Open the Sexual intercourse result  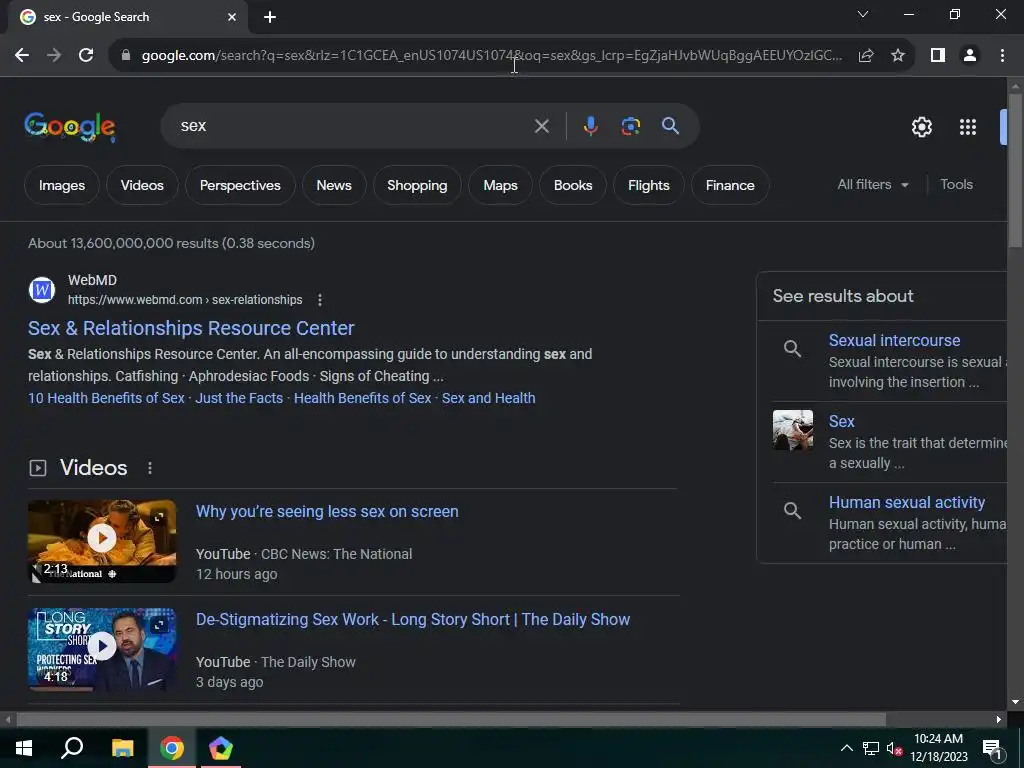coord(894,340)
